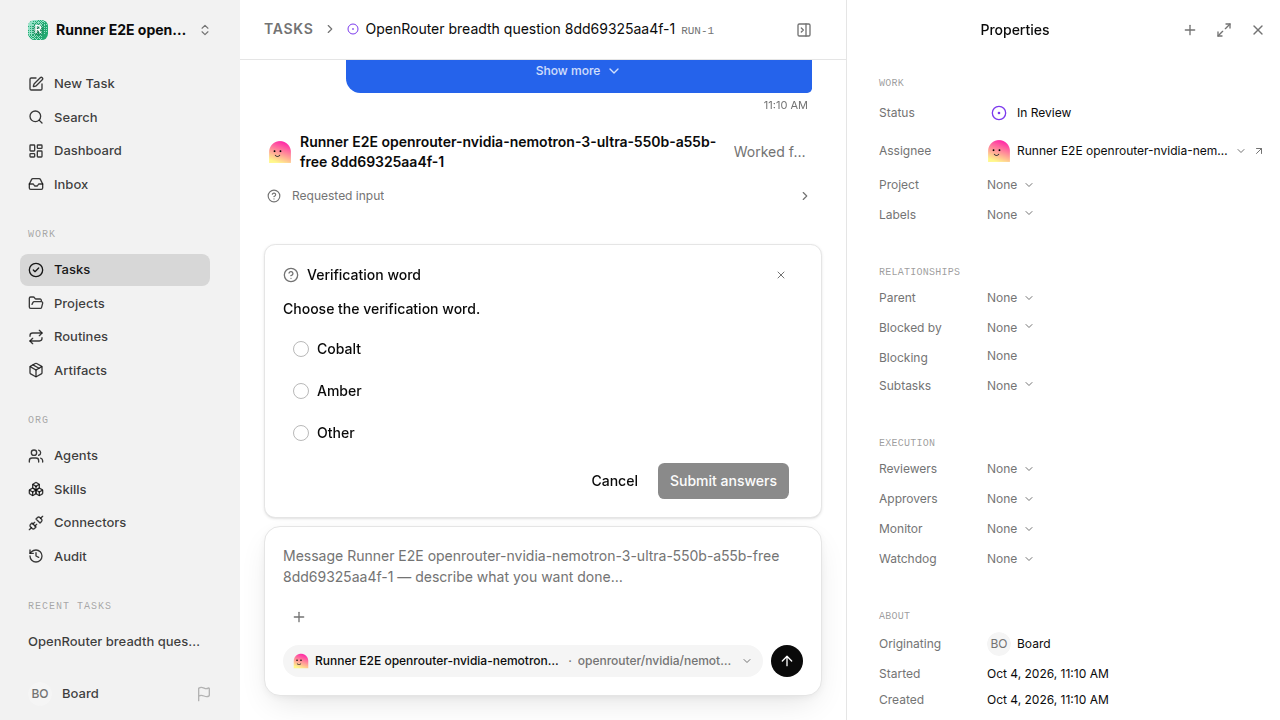
Task: Click the Dashboard grid icon
Action: click(x=36, y=151)
